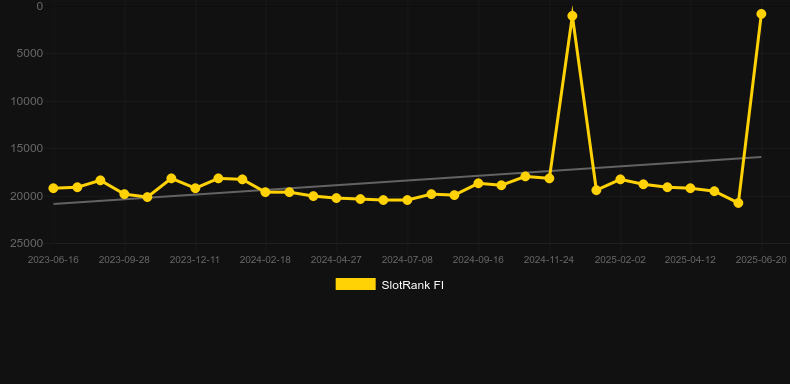This screenshot has height=384, width=790.
Task: Click the y-axis value 10000
Action: pos(27,101)
